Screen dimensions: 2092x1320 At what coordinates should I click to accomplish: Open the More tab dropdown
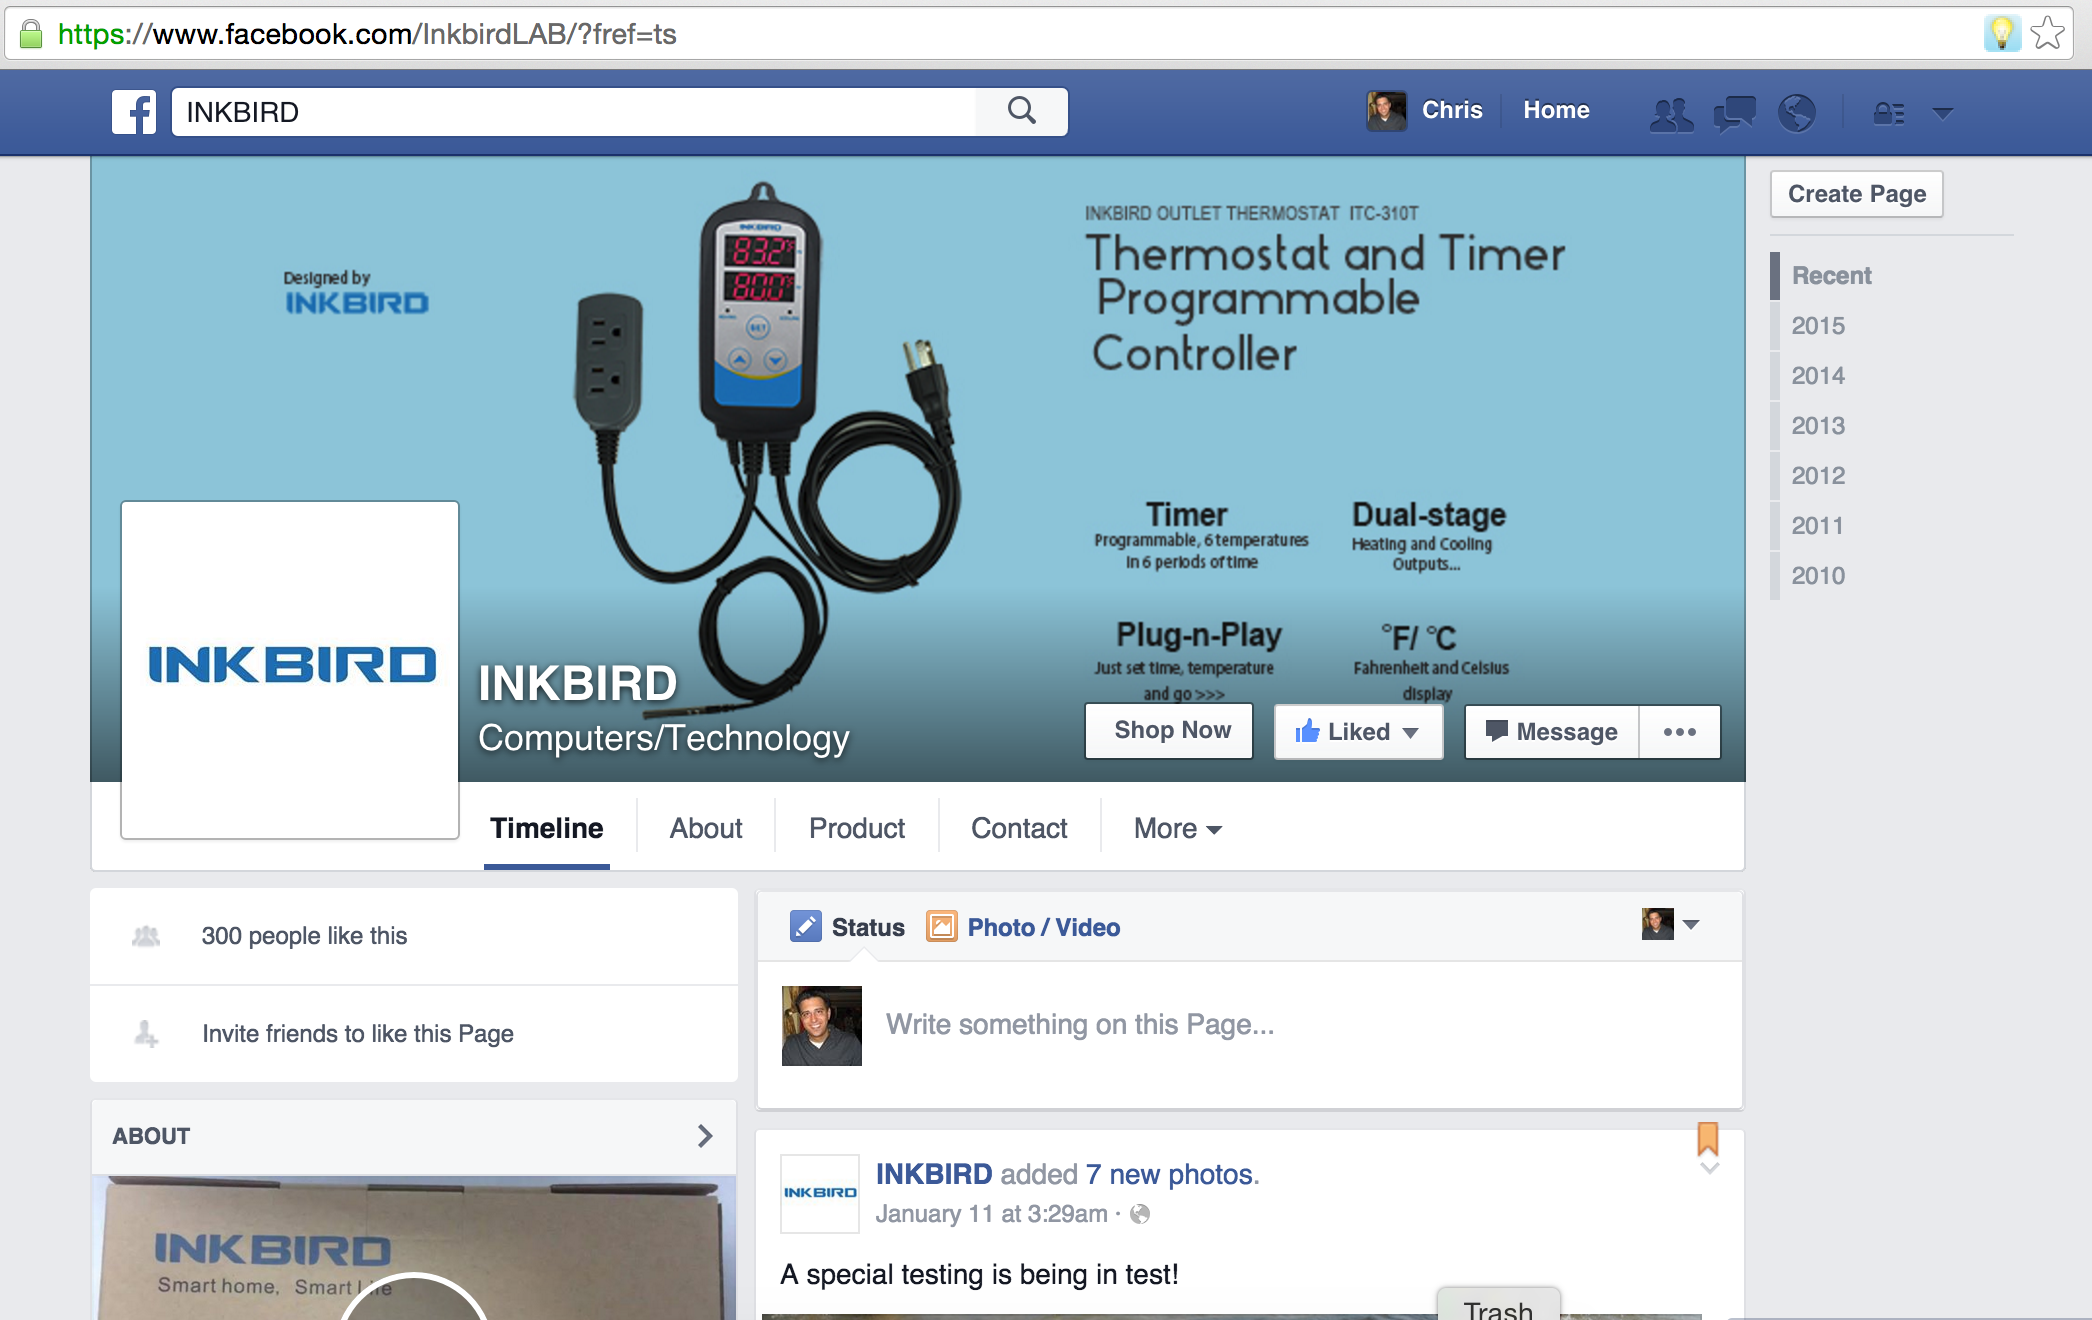click(1178, 828)
